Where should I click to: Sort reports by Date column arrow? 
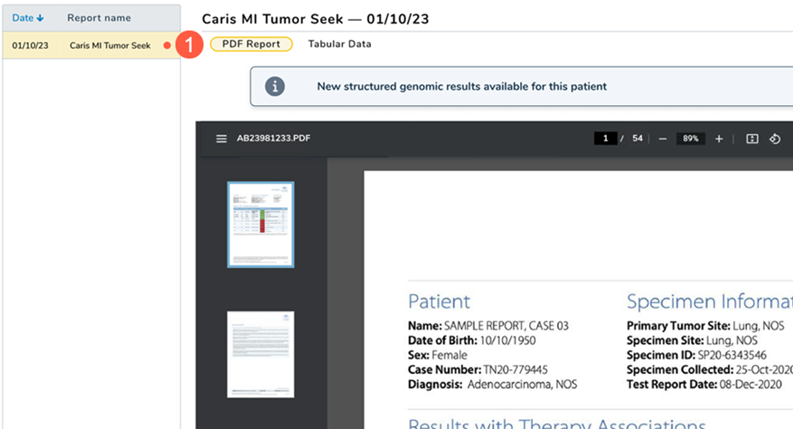tap(41, 18)
